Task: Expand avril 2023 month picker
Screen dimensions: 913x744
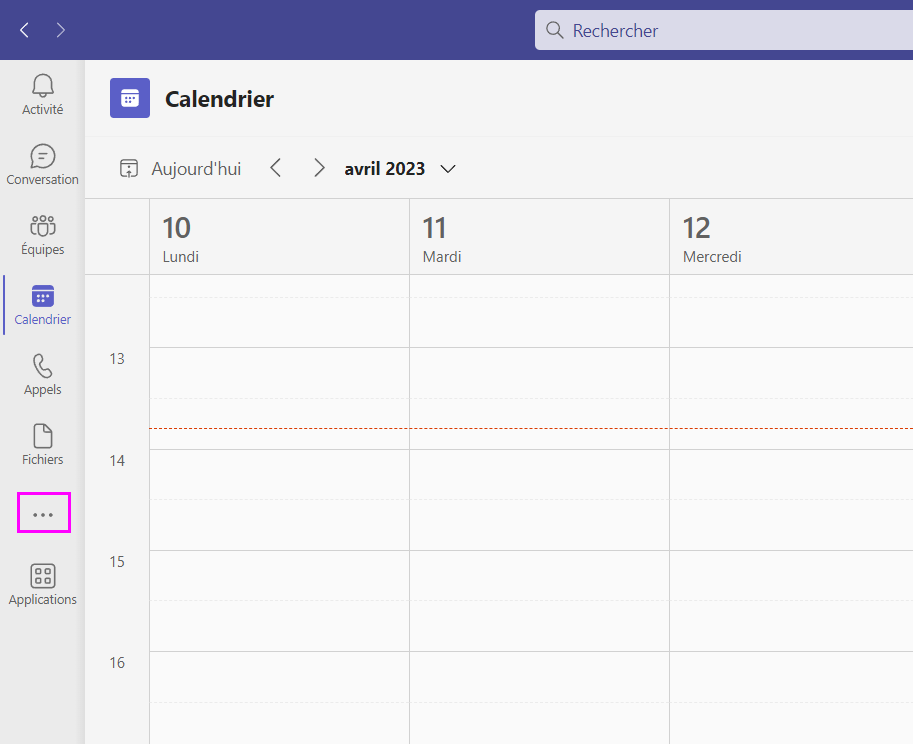Action: click(399, 169)
